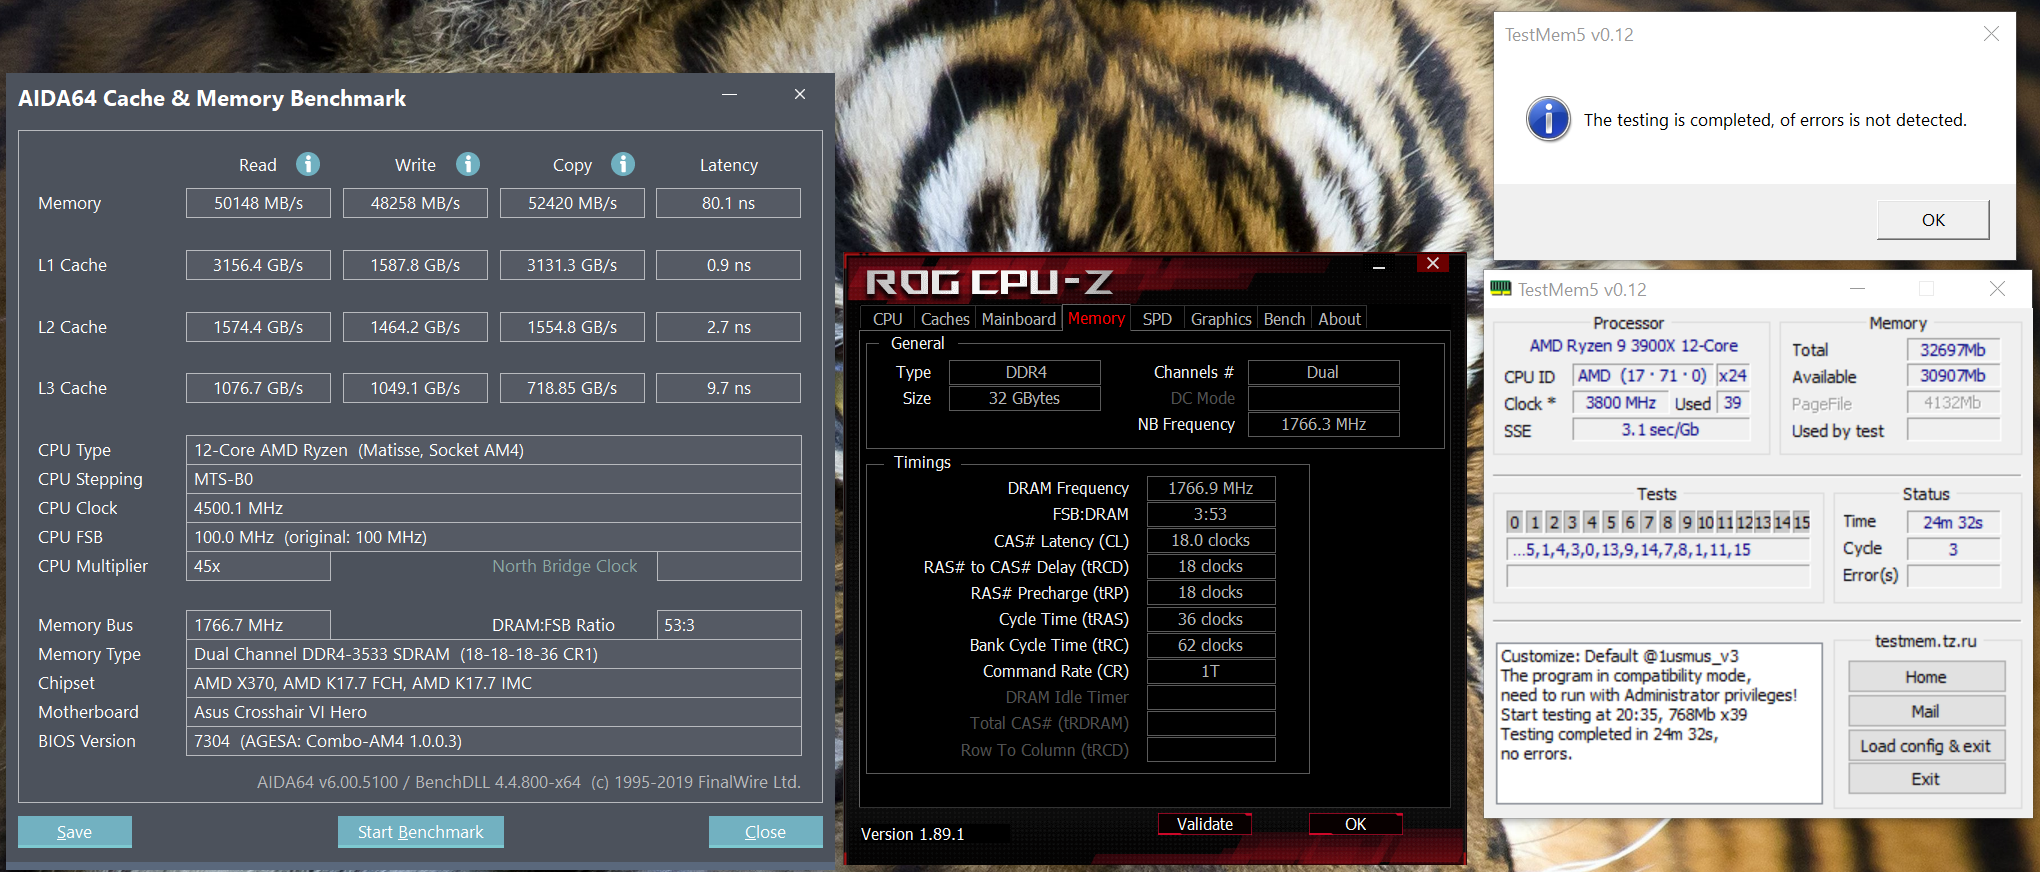The image size is (2040, 872).
Task: Click the DRAM Frequency value 1766.9 MHz
Action: coord(1211,488)
